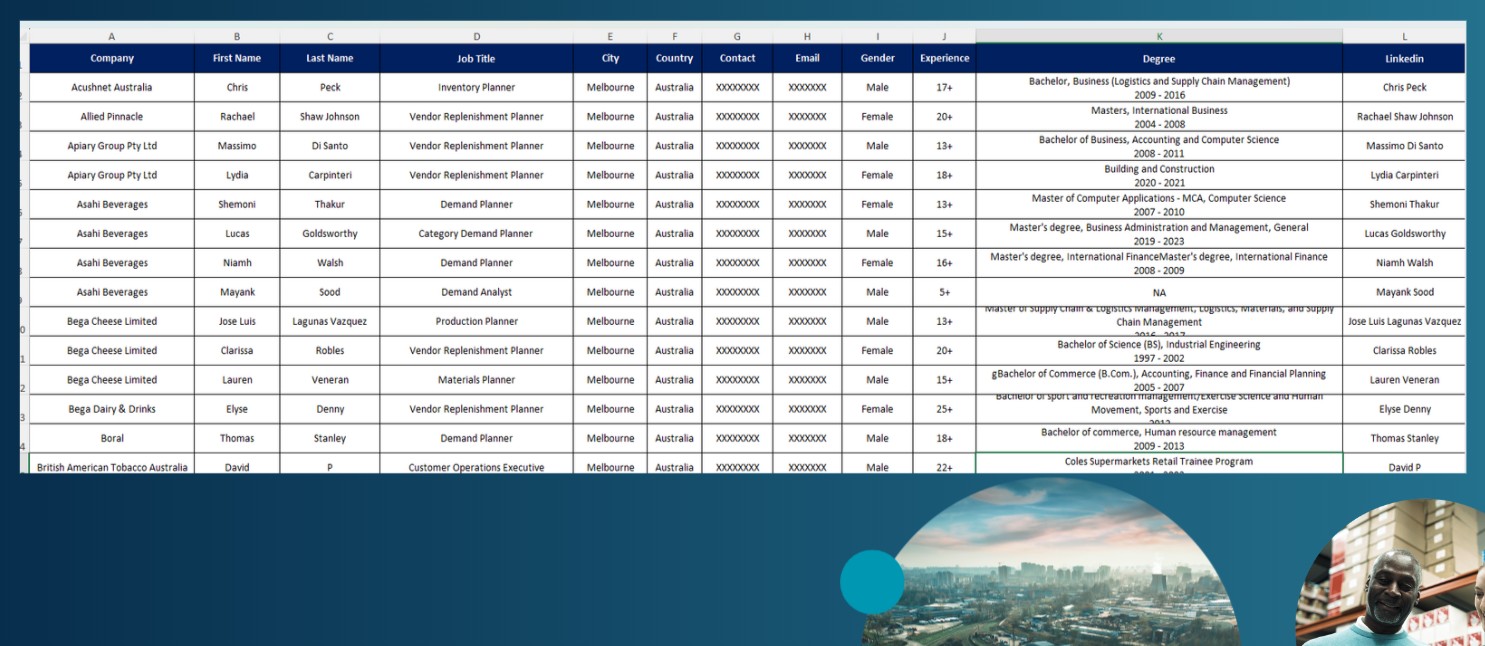Select column D header letter
The height and width of the screenshot is (646, 1485).
(x=476, y=36)
